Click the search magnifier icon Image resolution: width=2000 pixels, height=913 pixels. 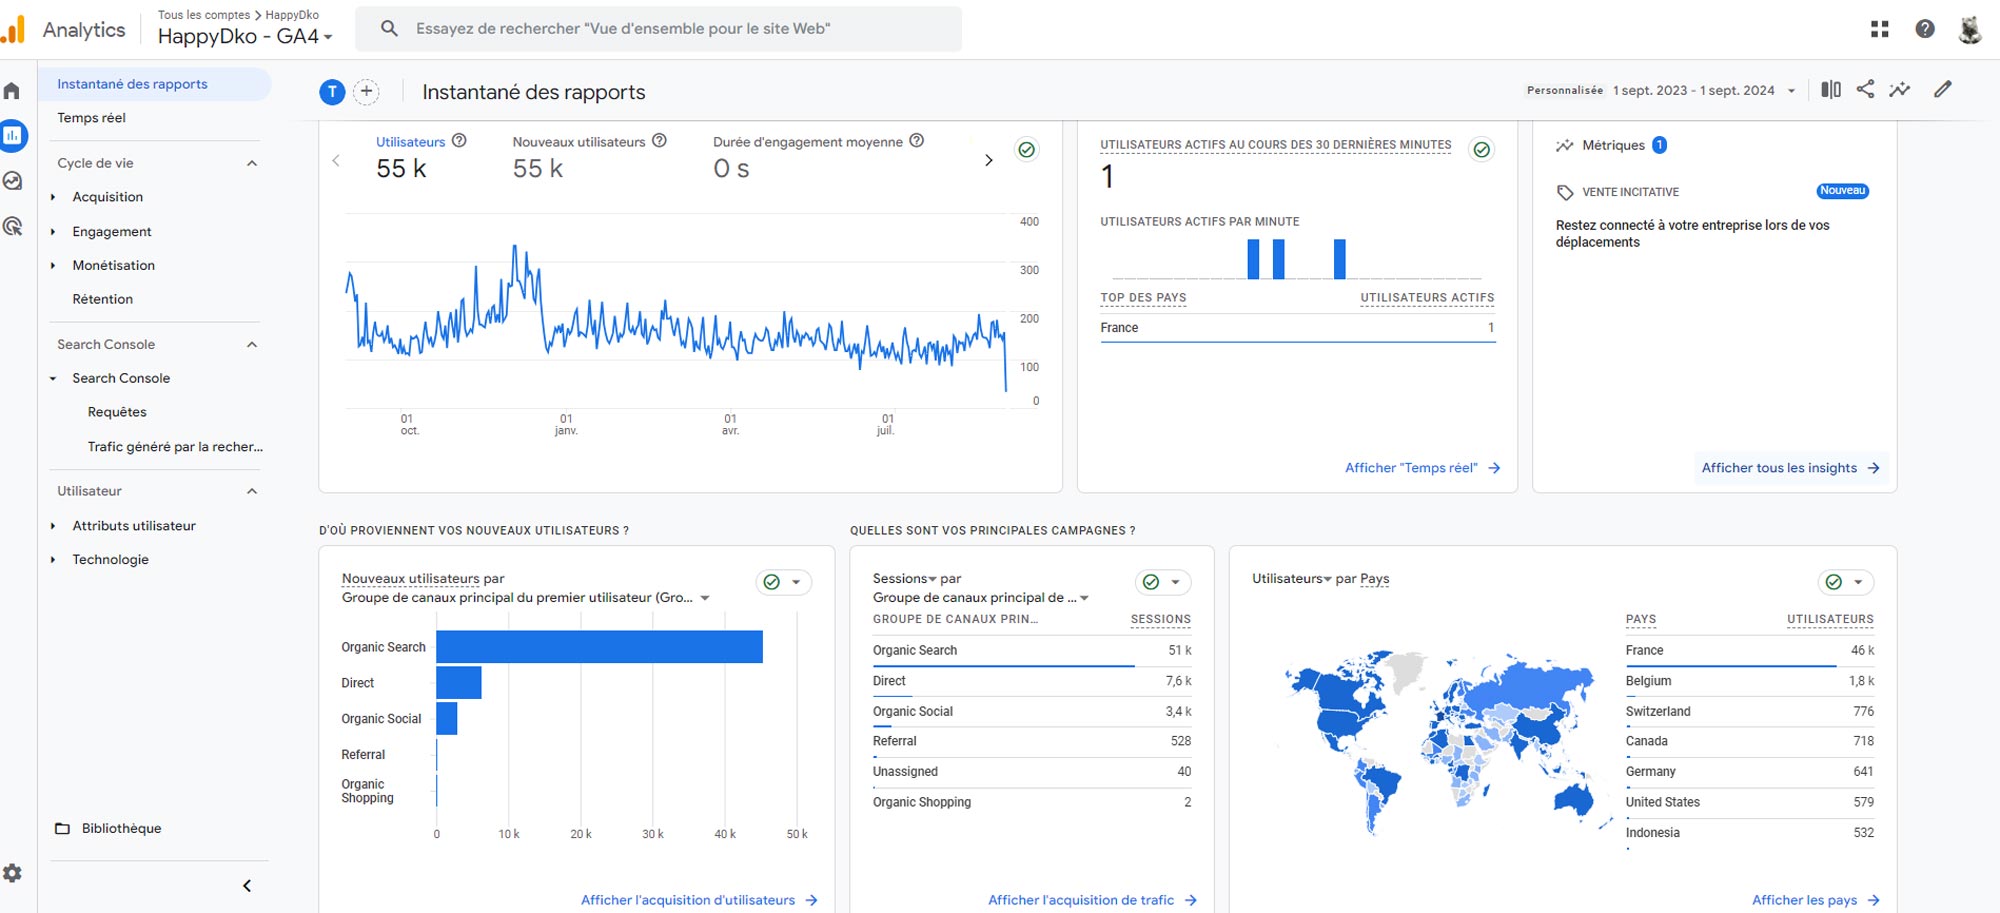tap(389, 29)
